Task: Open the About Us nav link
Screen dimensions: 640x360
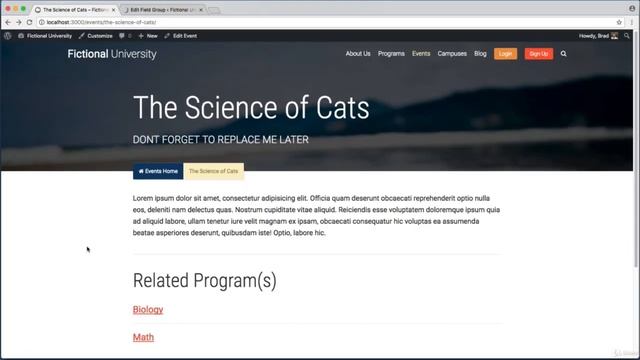Action: coord(358,53)
